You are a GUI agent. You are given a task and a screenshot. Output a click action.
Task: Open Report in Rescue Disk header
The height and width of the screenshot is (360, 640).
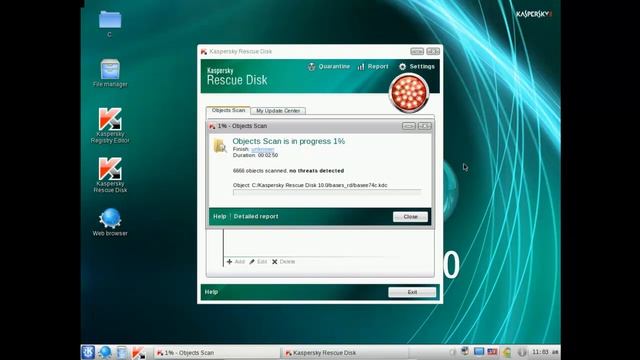coord(373,67)
